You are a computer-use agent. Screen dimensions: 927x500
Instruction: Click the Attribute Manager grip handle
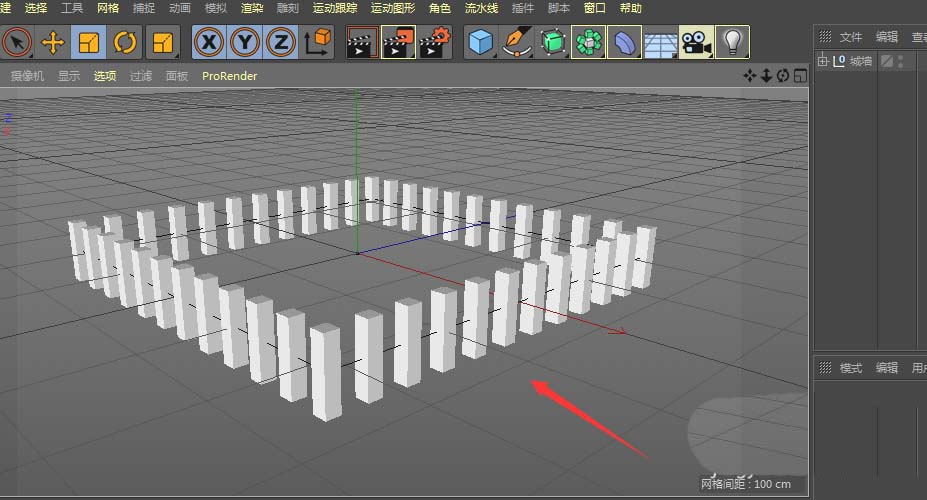tap(825, 368)
